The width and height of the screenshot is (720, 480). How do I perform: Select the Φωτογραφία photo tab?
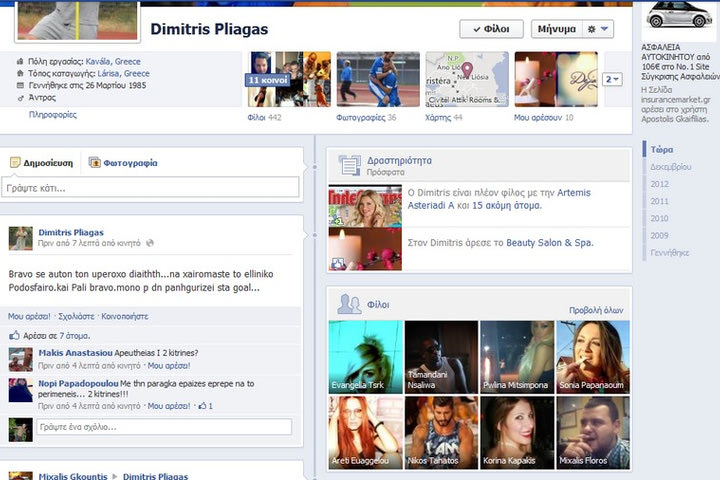click(x=123, y=163)
